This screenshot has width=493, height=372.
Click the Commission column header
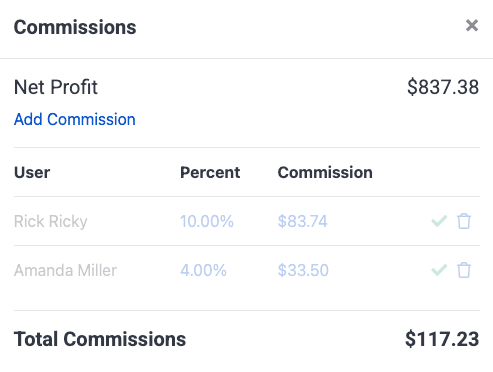325,173
